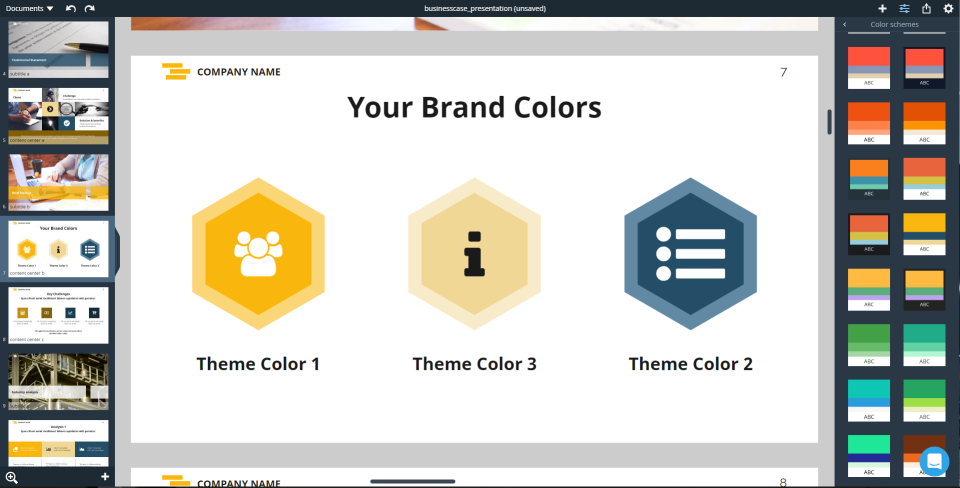Undo the last action

[71, 9]
